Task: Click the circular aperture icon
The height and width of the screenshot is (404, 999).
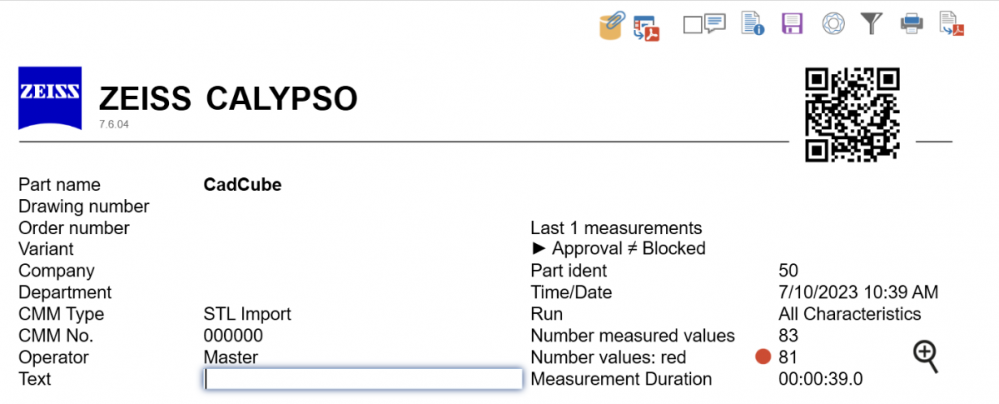Action: pos(832,24)
